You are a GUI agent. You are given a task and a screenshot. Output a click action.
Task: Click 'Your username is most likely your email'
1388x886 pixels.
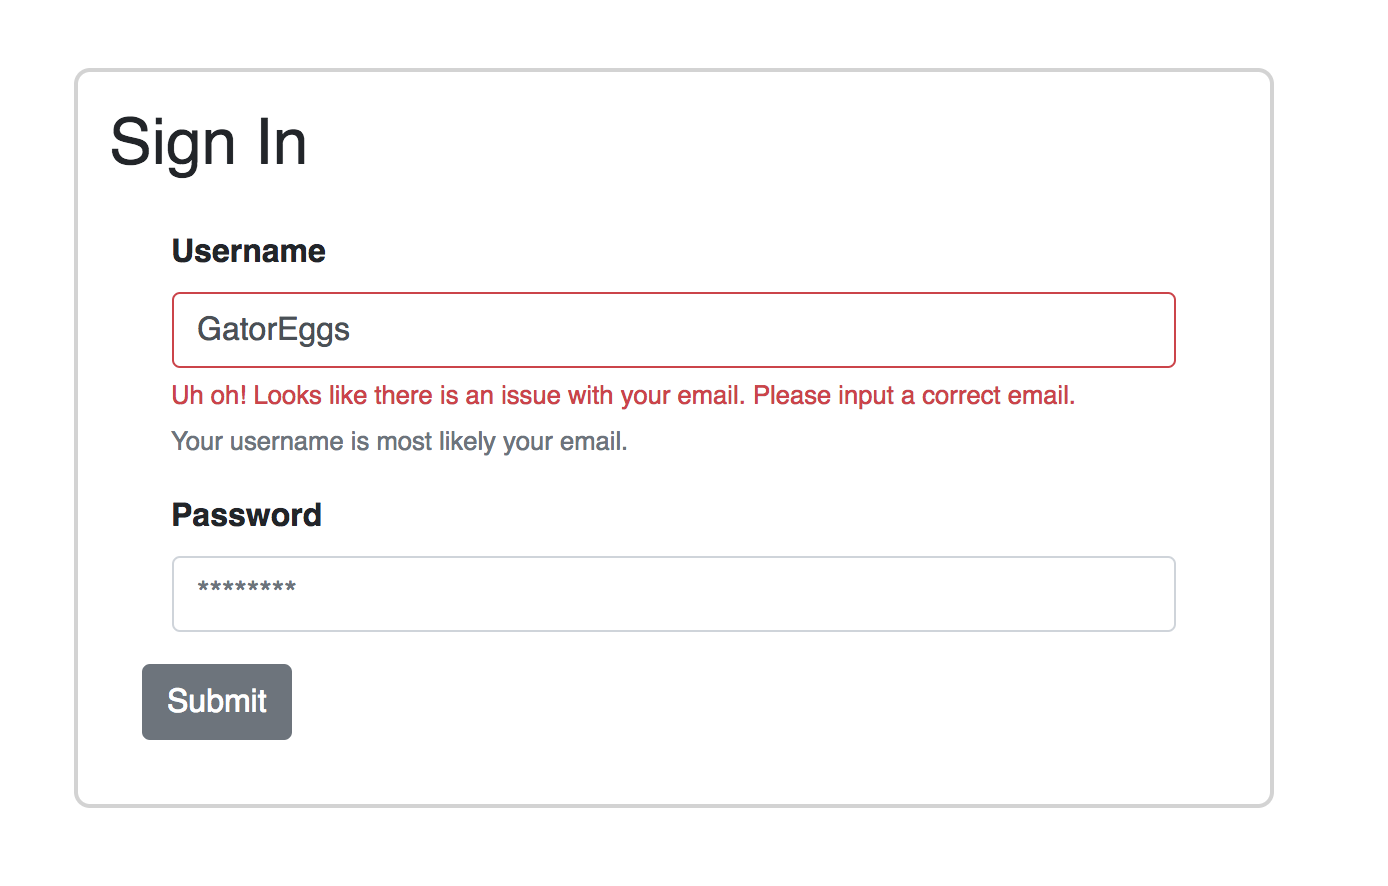coord(399,440)
